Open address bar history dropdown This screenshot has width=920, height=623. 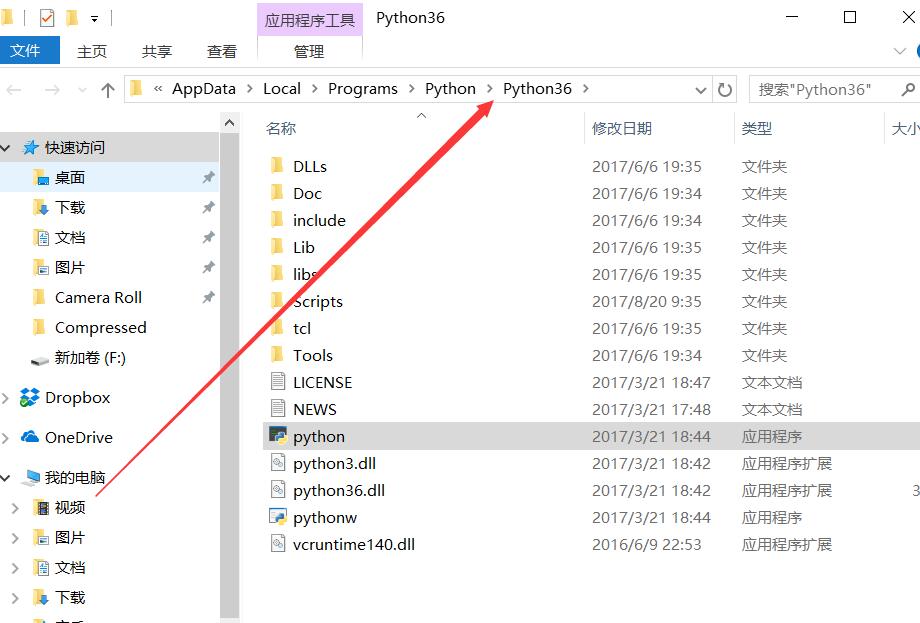click(700, 90)
